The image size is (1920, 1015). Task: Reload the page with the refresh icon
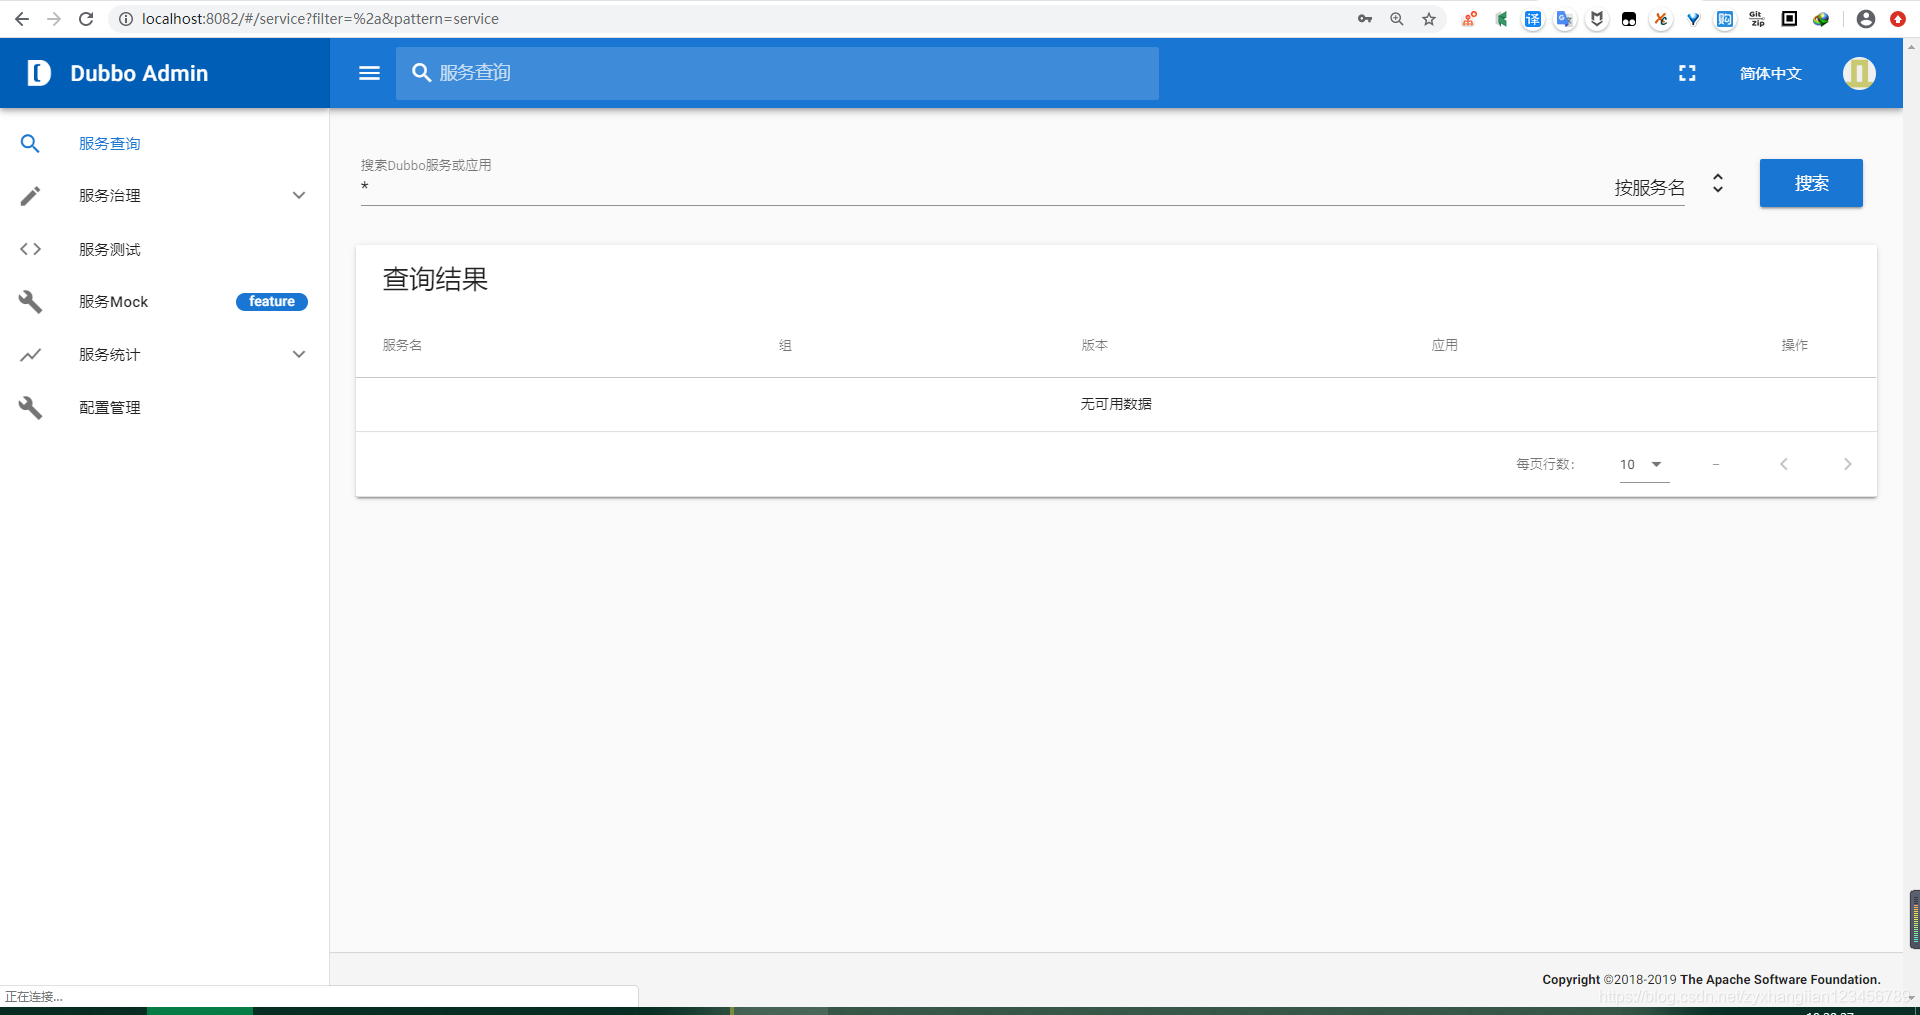coord(86,19)
